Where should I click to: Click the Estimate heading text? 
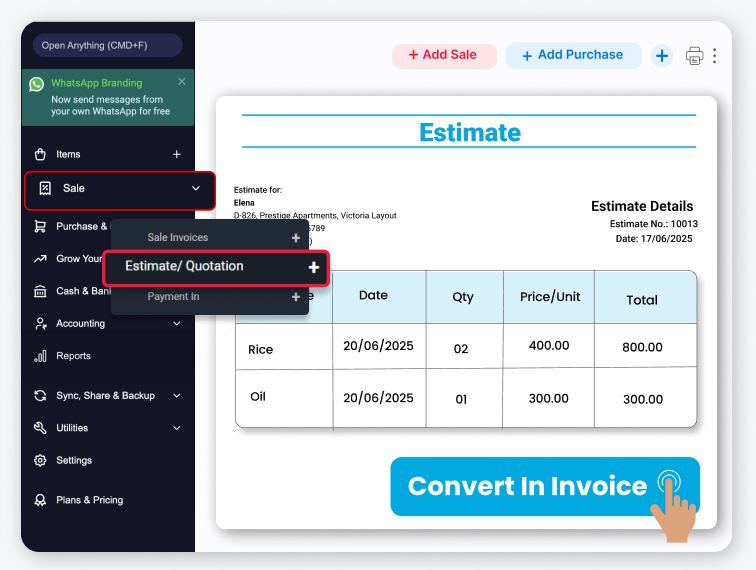tap(470, 132)
